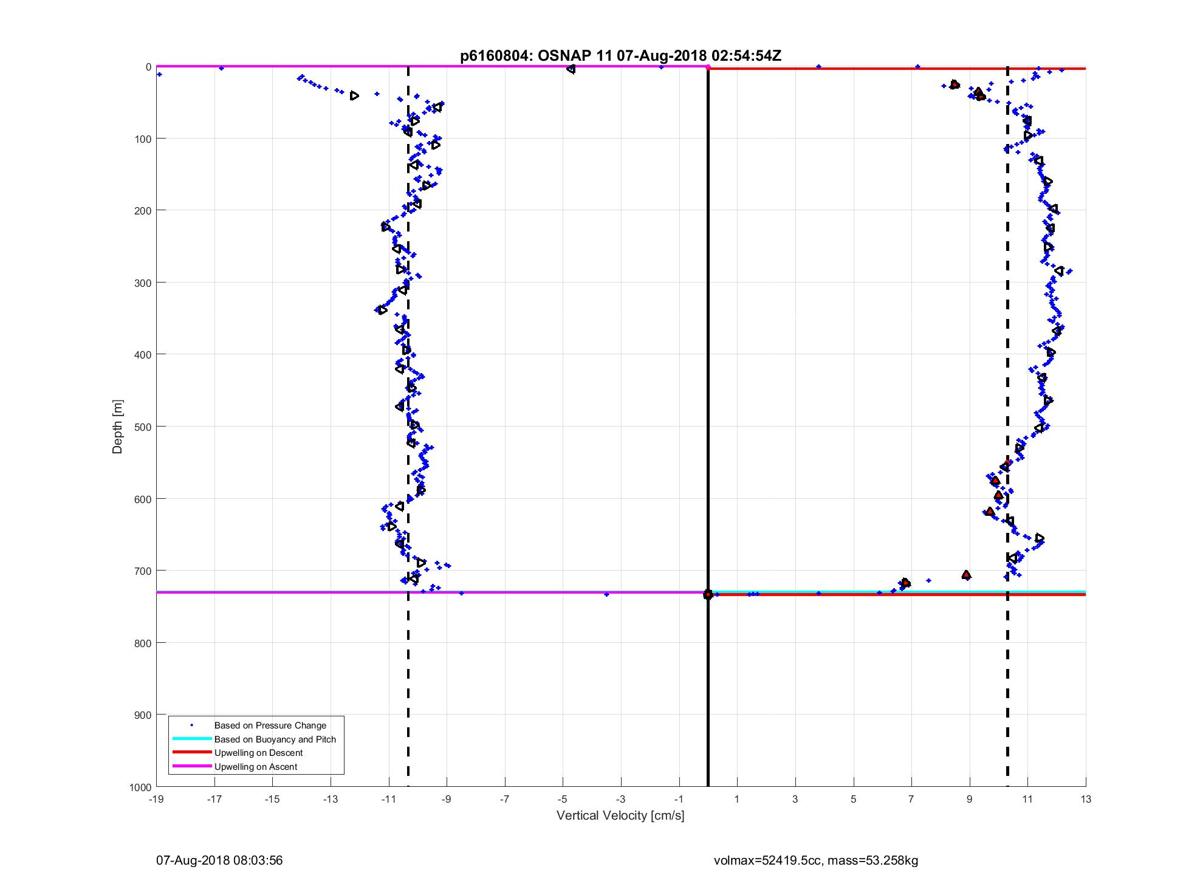The height and width of the screenshot is (885, 1200).
Task: Click the -9 velocity tick label
Action: coord(447,799)
